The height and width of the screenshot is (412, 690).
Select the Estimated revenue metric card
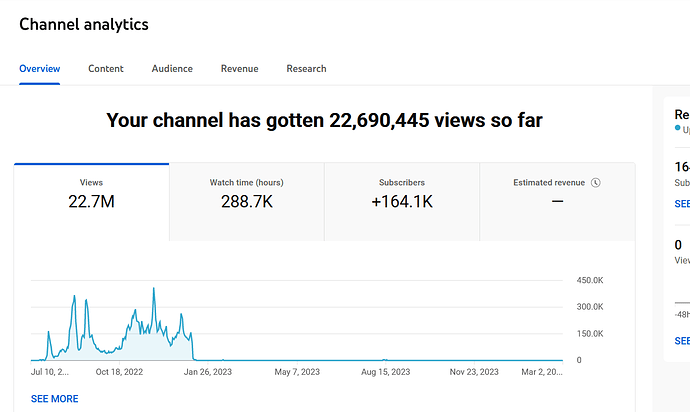(557, 202)
